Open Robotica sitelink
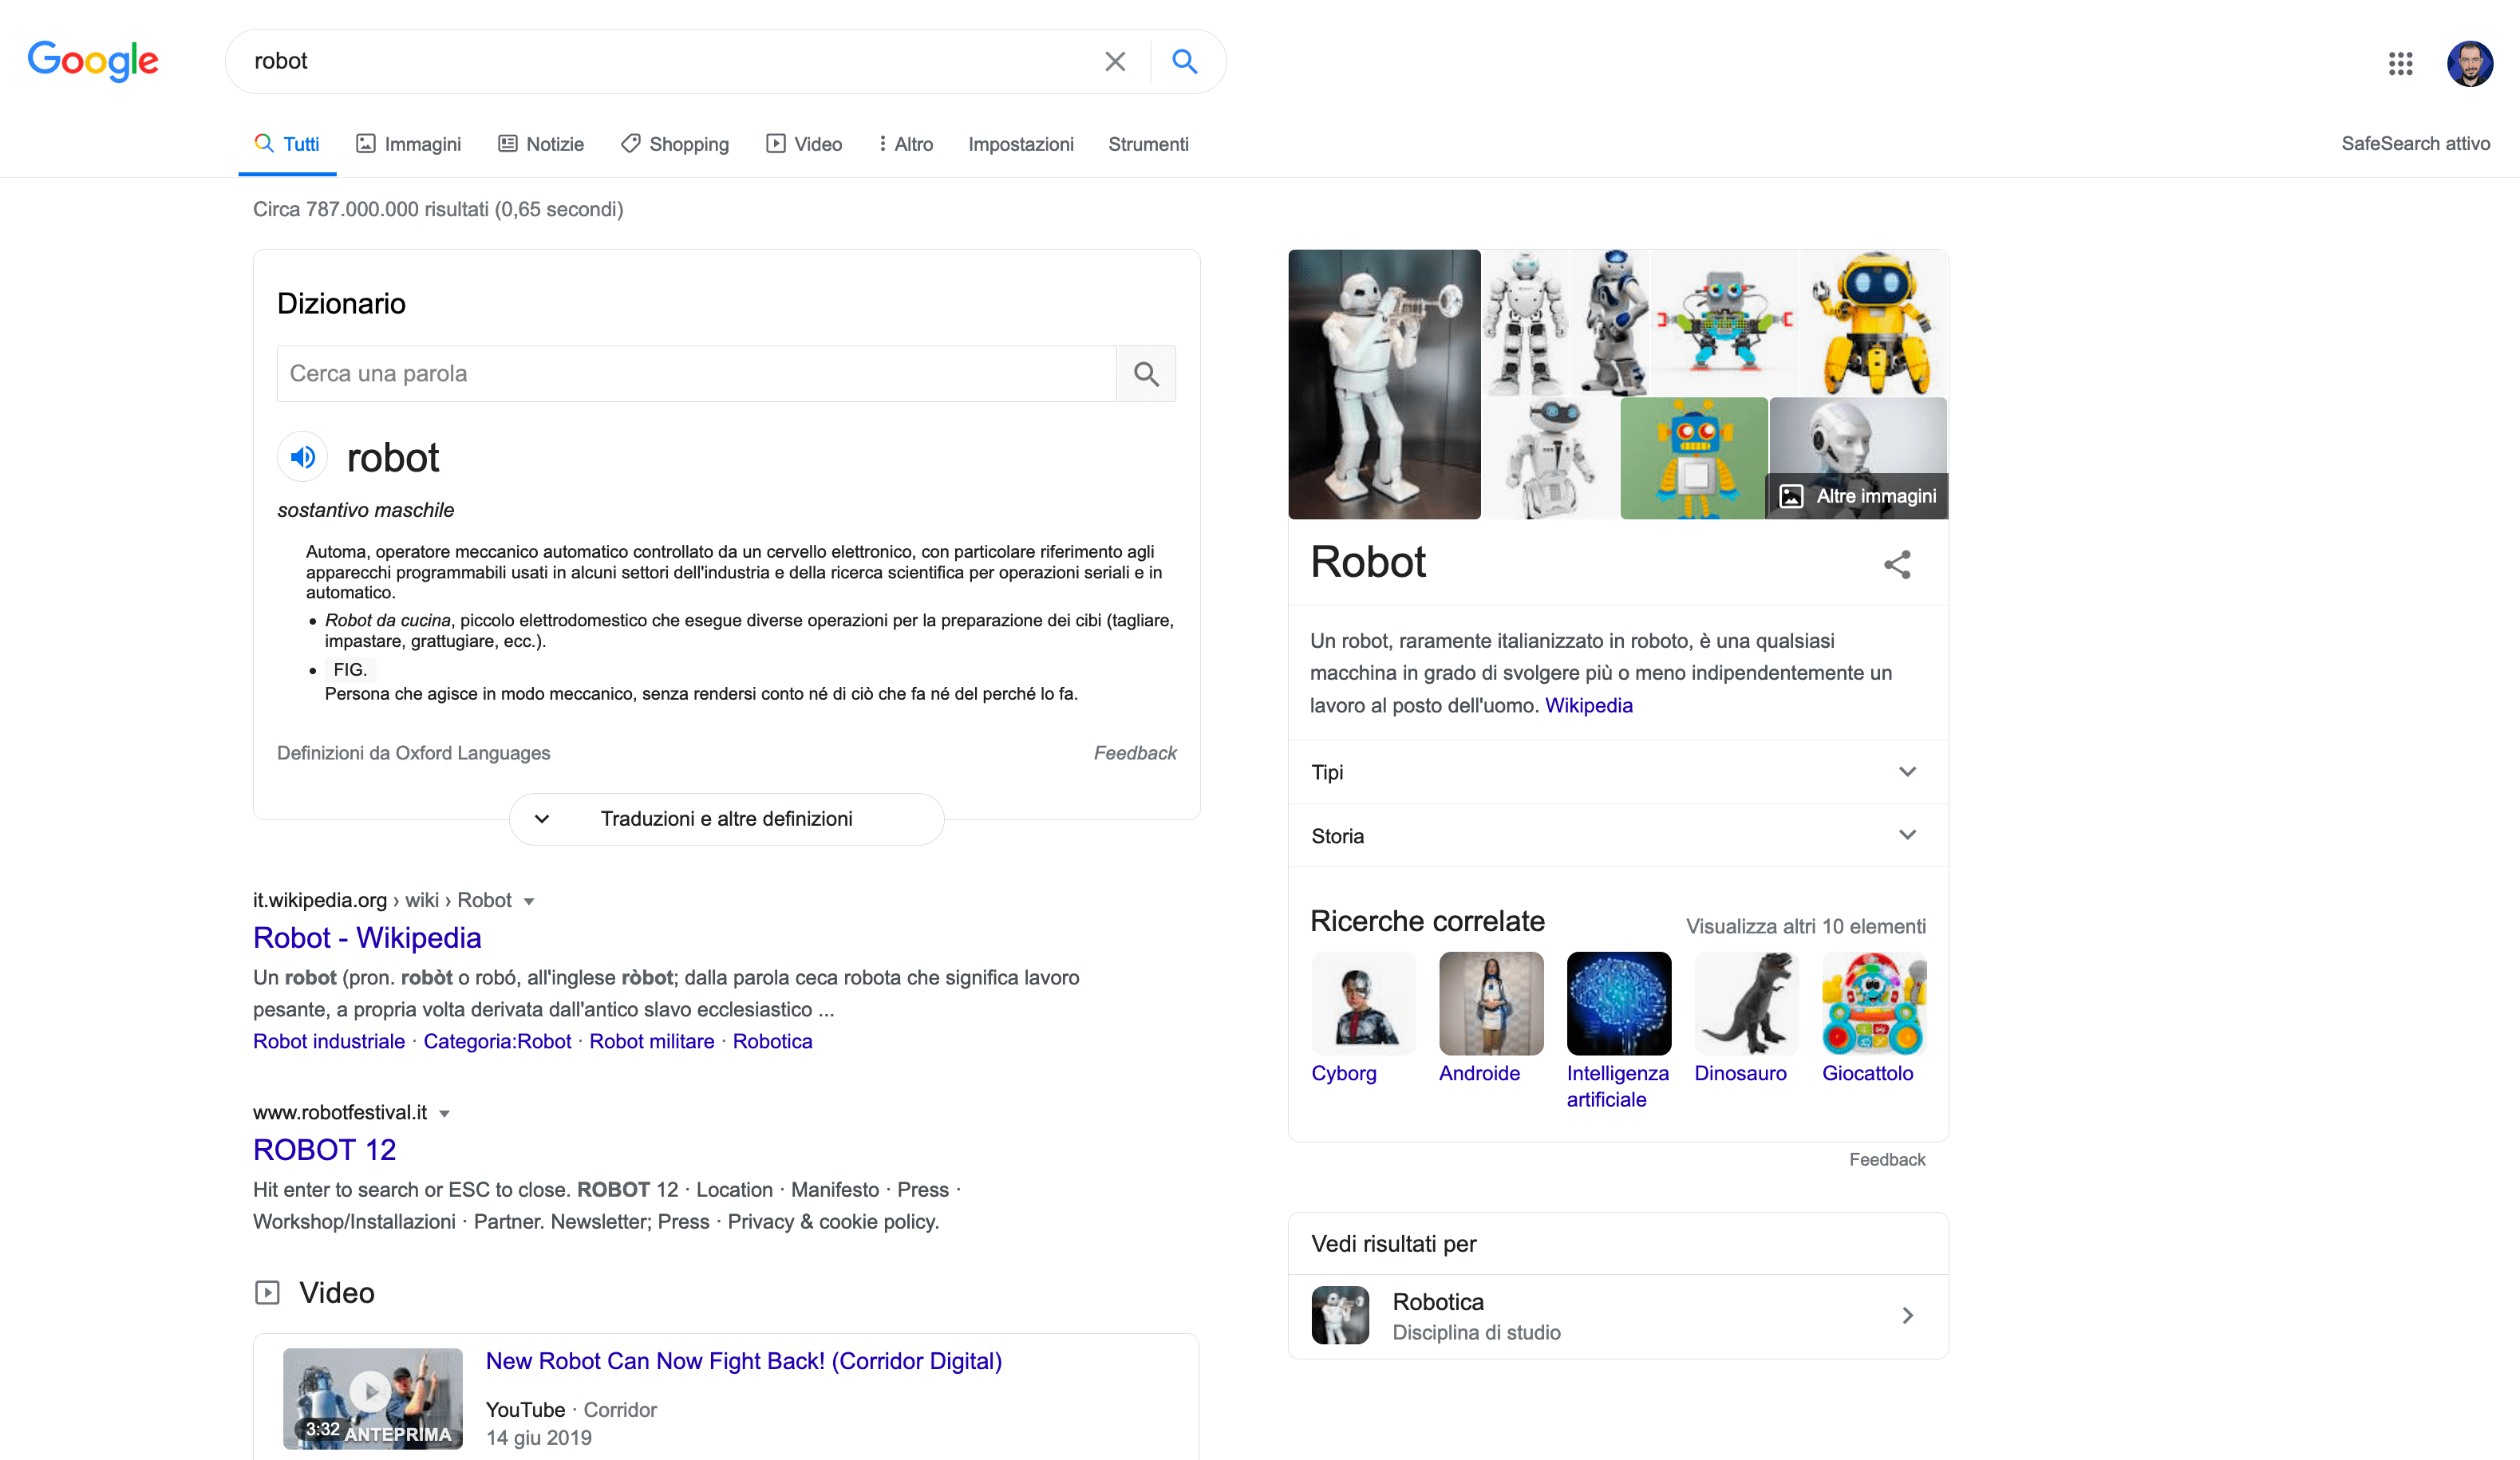This screenshot has width=2520, height=1460. click(772, 1042)
